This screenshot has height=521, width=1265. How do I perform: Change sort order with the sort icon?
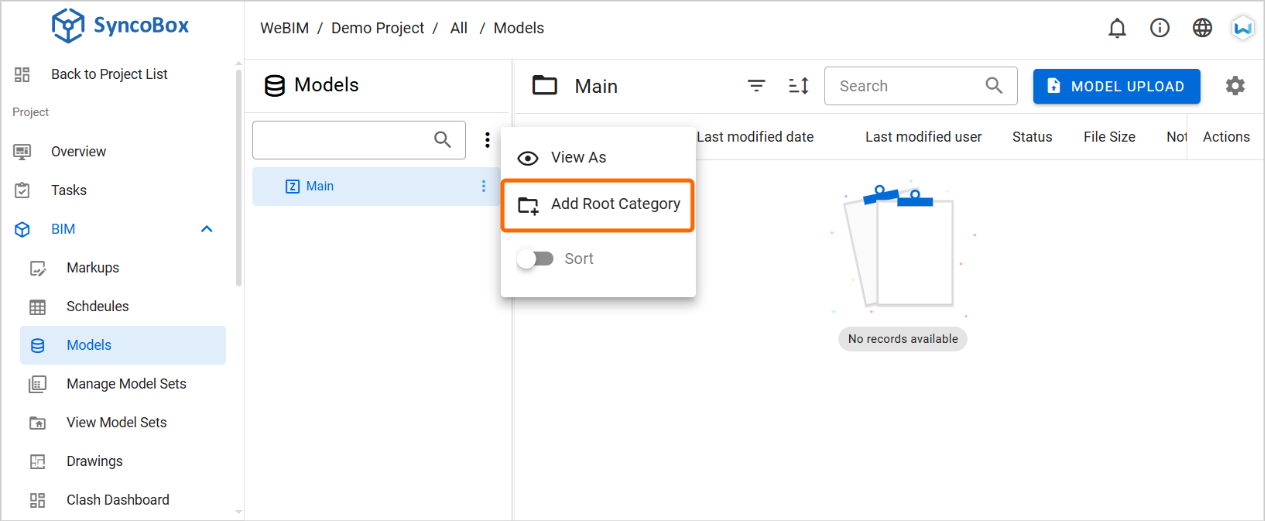tap(798, 86)
